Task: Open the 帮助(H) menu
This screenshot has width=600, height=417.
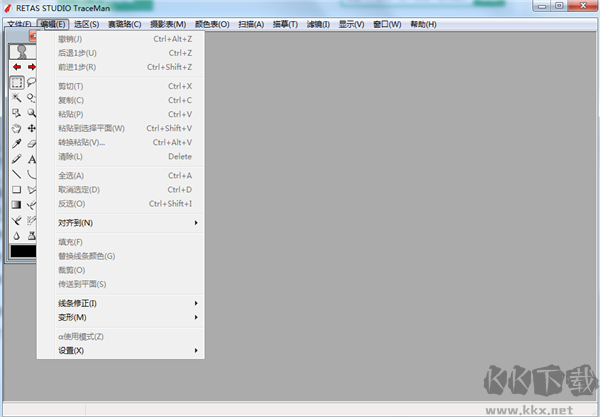Action: [423, 24]
